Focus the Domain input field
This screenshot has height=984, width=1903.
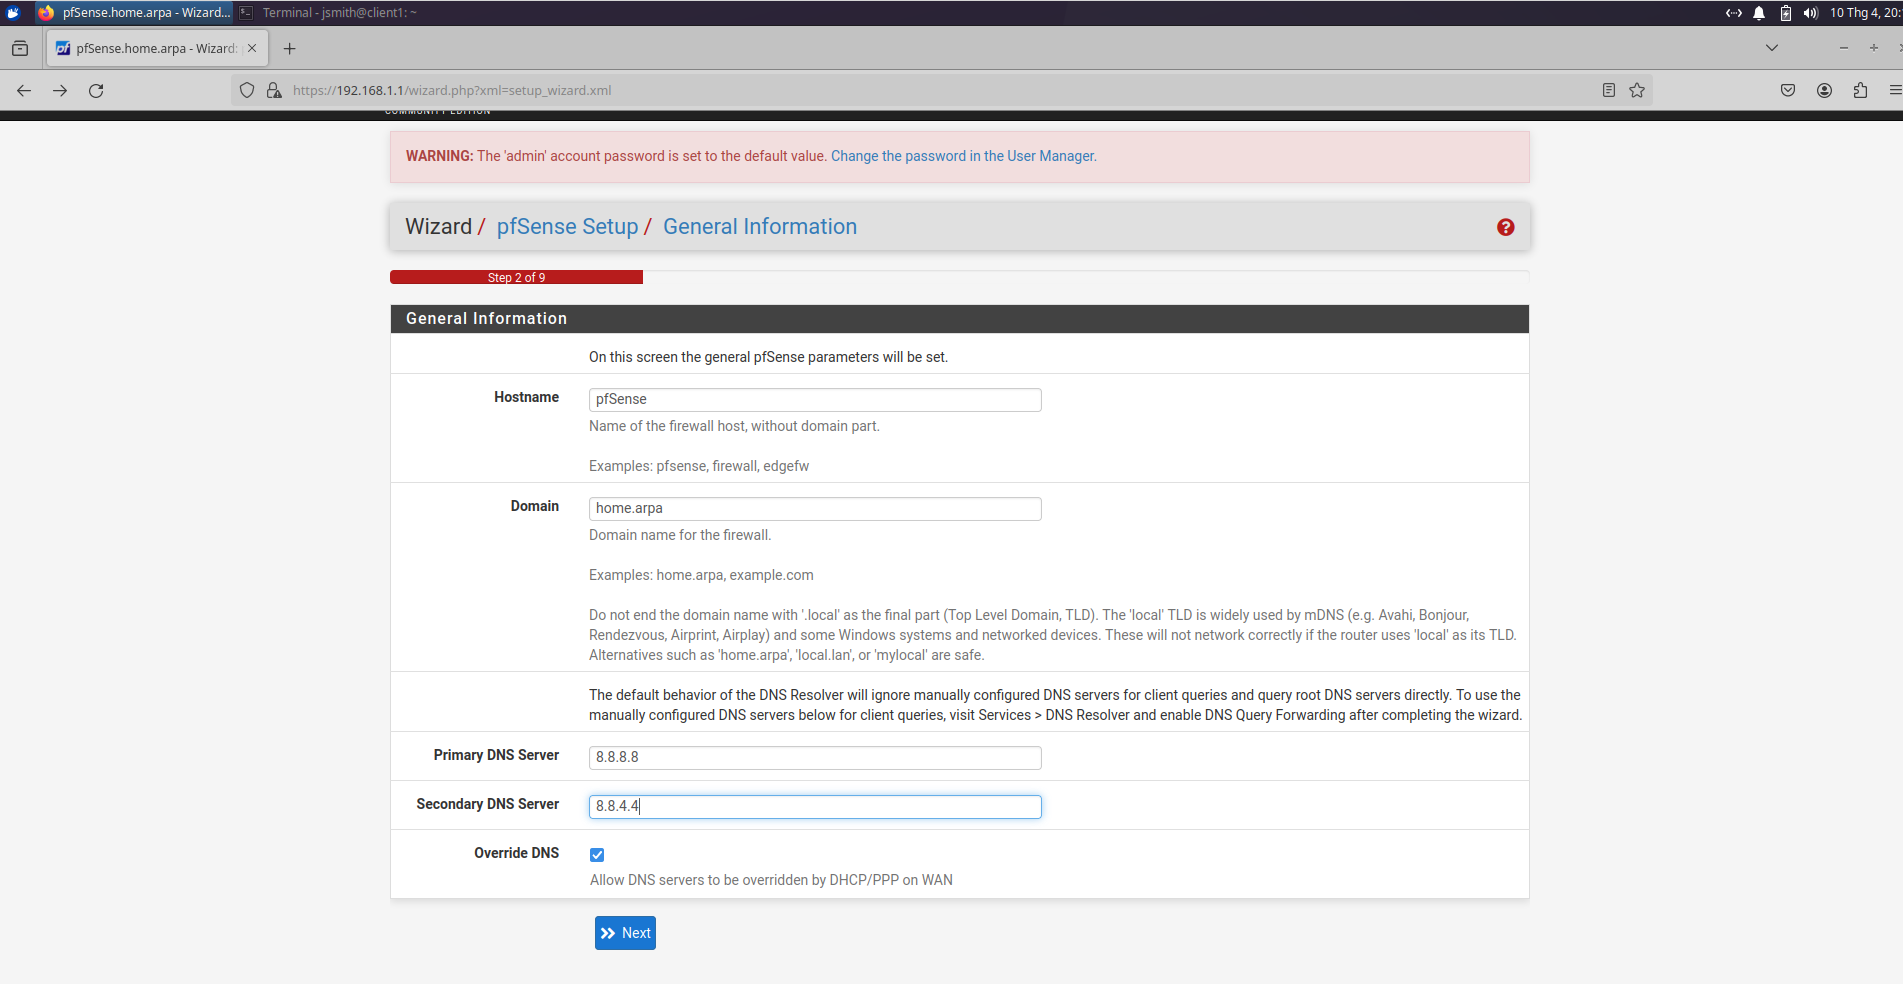[x=815, y=509]
